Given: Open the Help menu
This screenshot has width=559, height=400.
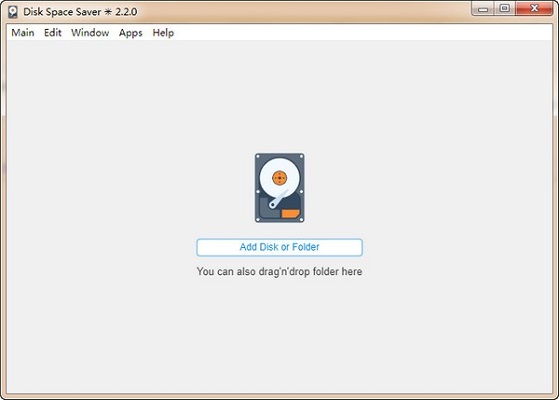Looking at the screenshot, I should pos(163,33).
